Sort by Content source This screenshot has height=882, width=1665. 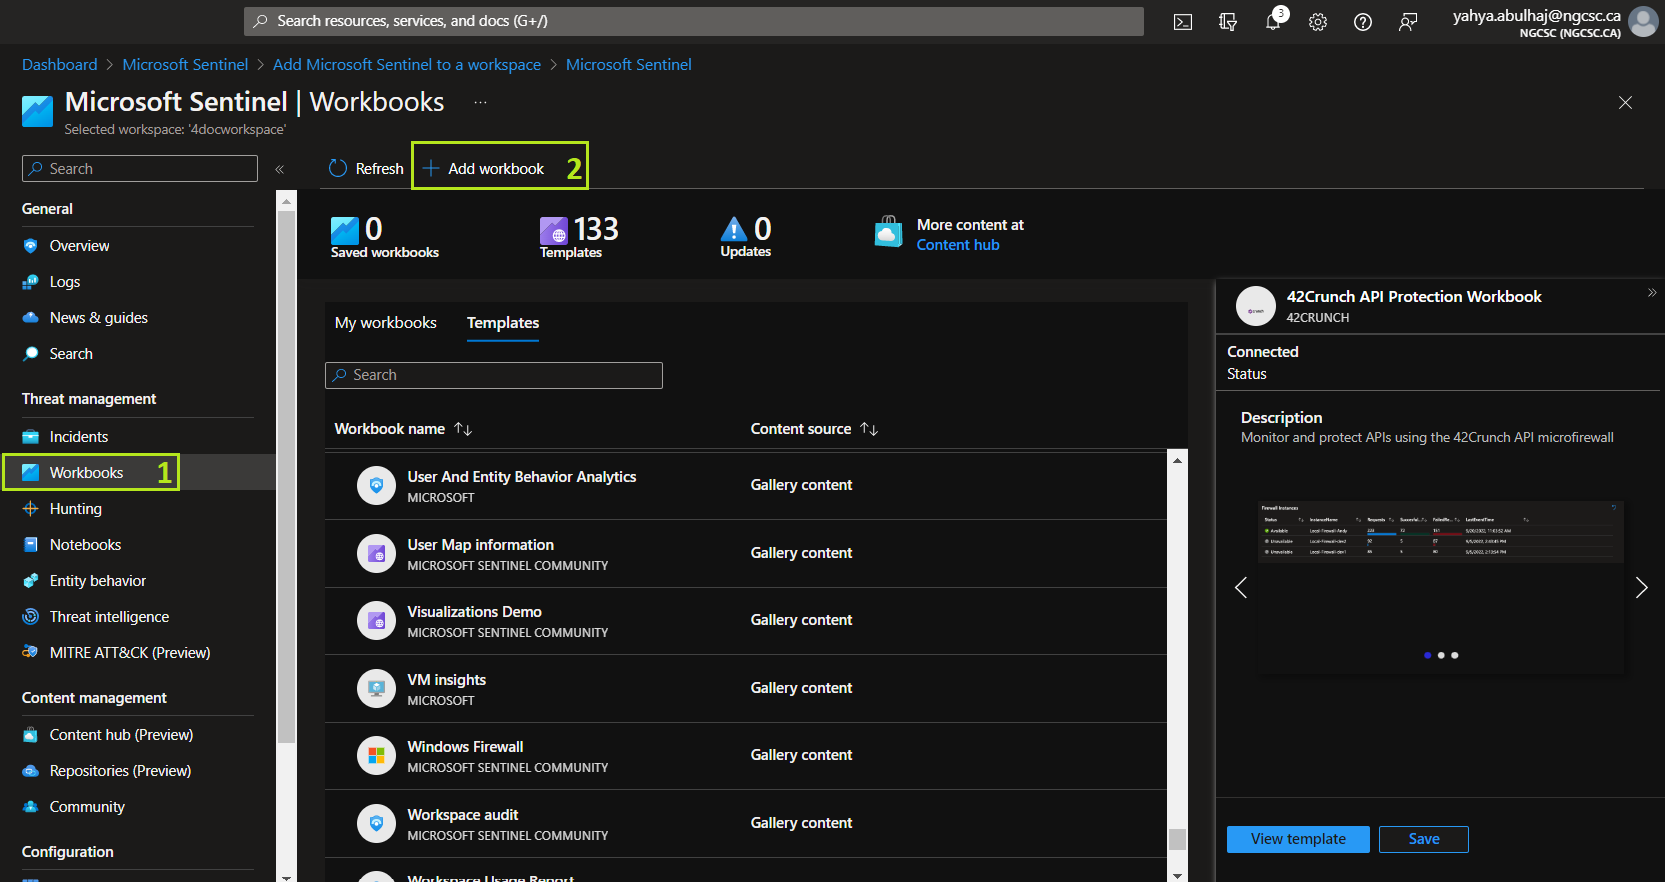pos(814,429)
